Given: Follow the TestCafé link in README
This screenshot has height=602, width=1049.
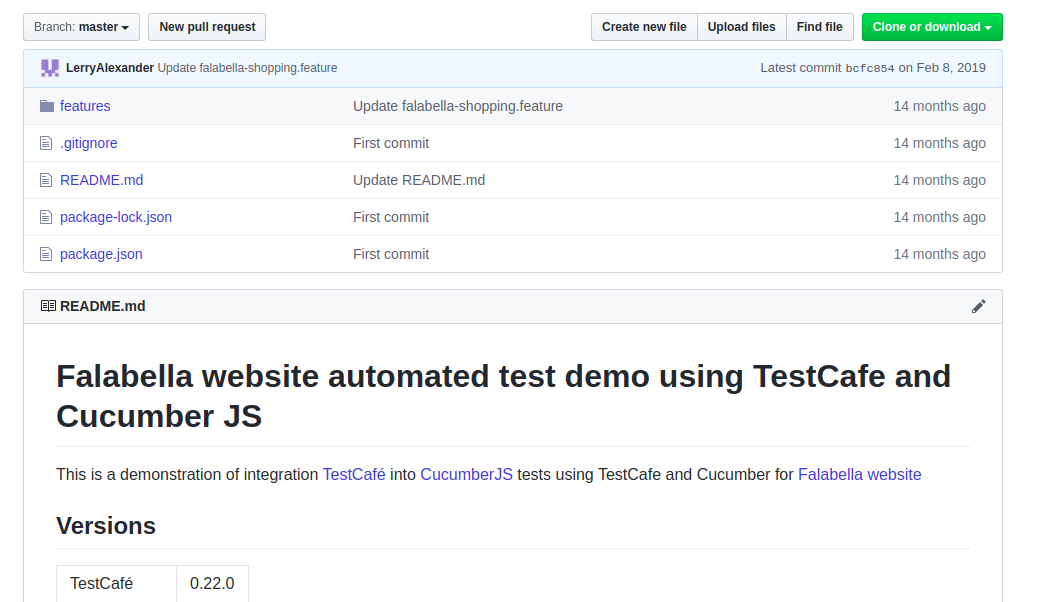Looking at the screenshot, I should pos(354,474).
